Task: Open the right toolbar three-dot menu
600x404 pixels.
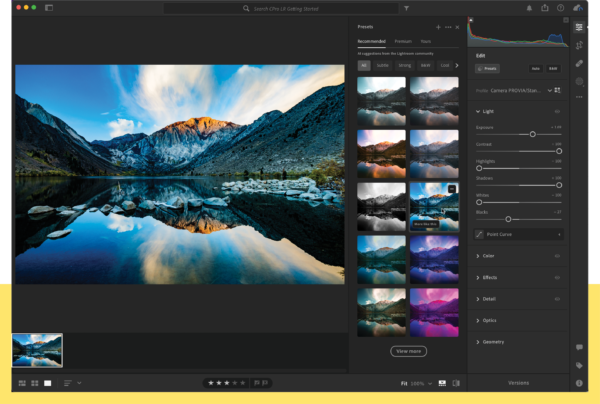Action: (x=579, y=97)
